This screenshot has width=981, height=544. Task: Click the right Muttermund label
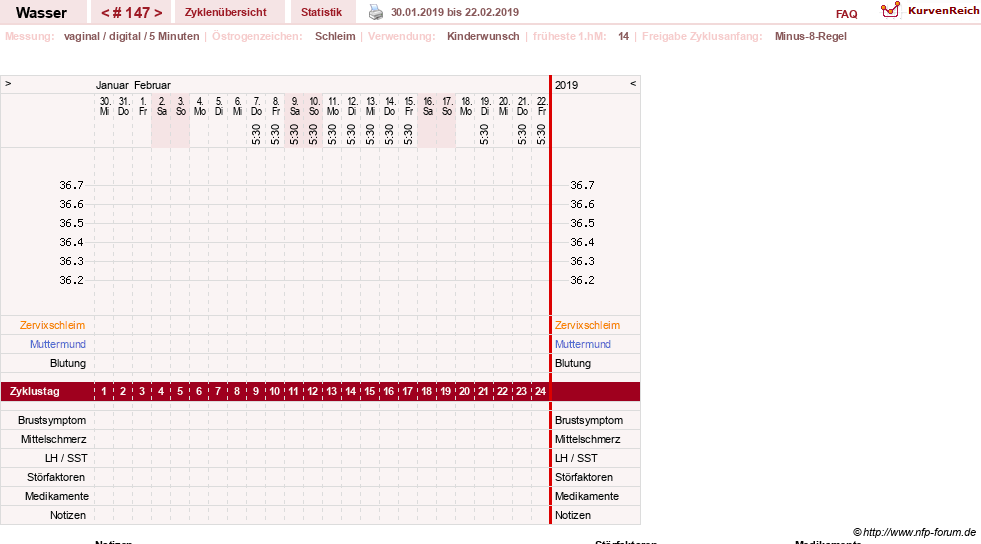[582, 344]
